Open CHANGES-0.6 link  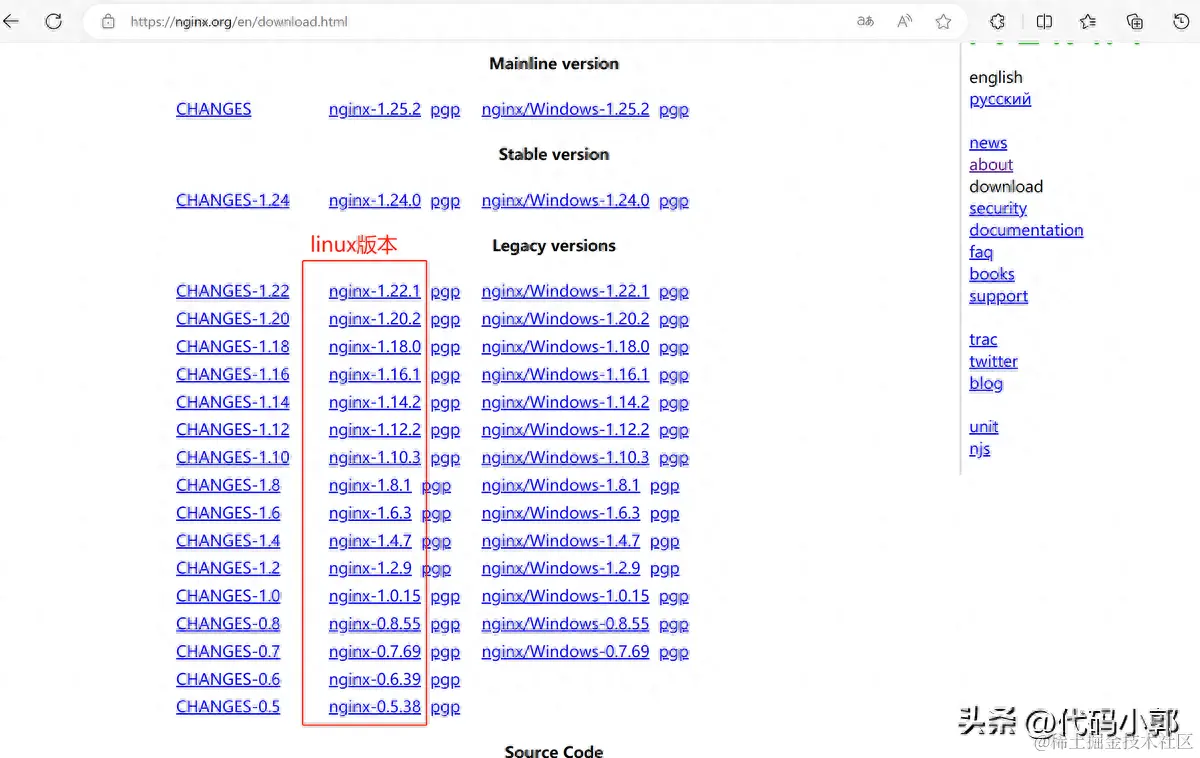(x=228, y=679)
